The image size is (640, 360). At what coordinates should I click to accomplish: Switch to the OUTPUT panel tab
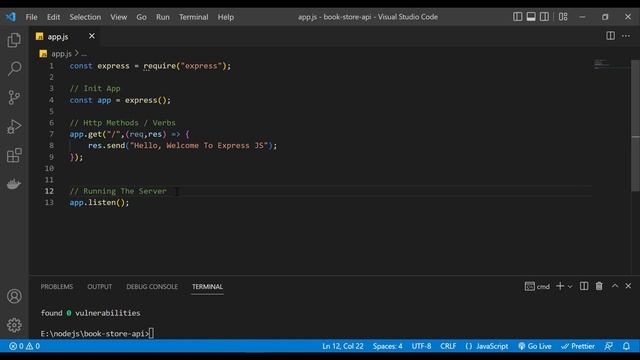tap(100, 287)
